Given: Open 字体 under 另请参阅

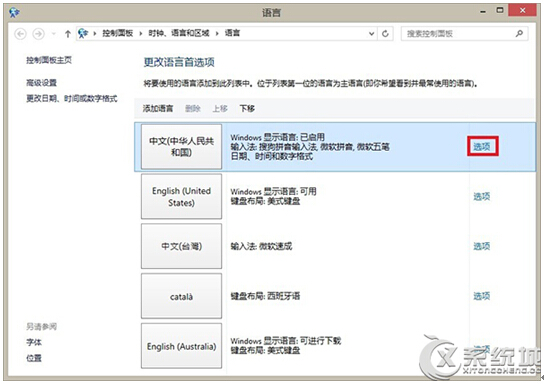Looking at the screenshot, I should pos(34,342).
